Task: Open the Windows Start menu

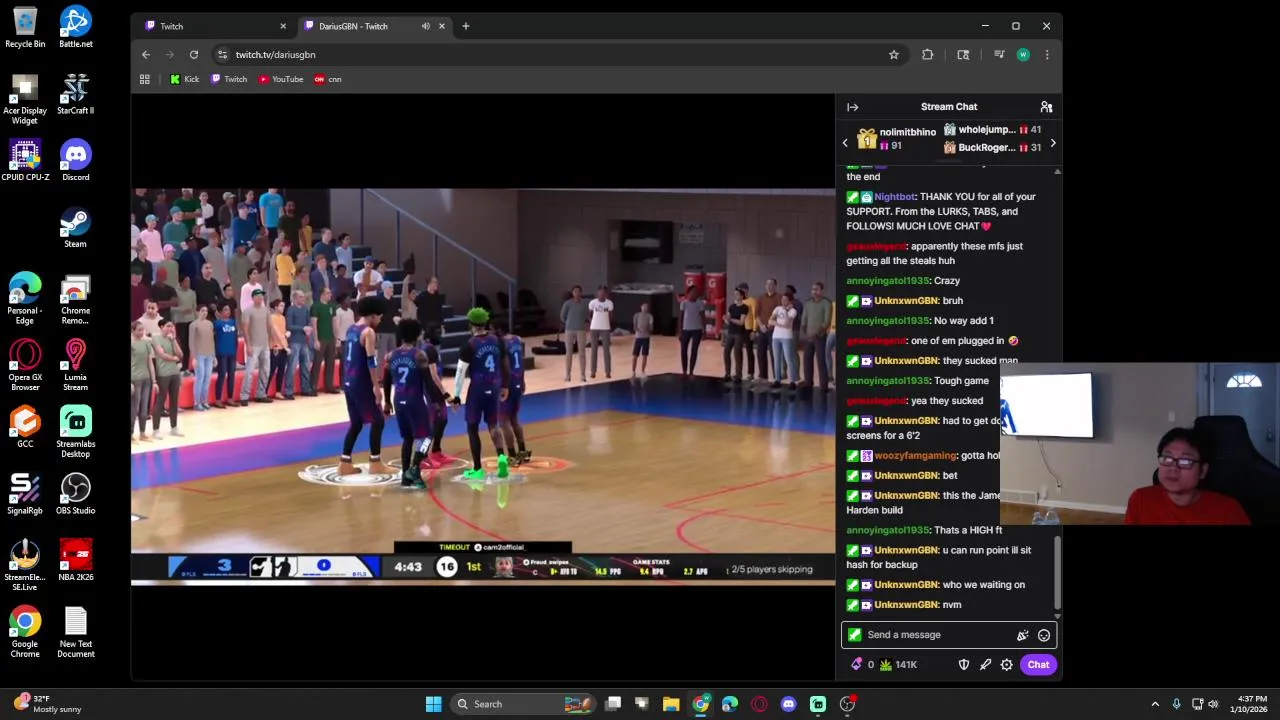Action: coord(433,704)
